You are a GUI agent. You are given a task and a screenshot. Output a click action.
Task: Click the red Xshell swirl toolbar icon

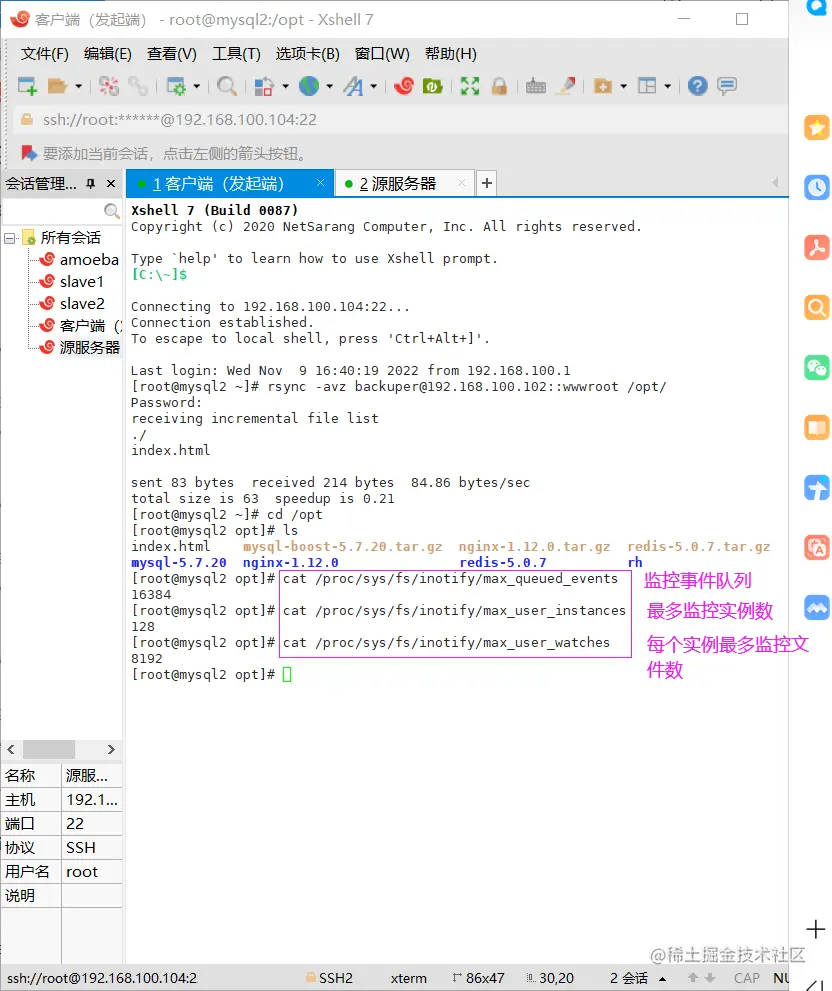[403, 86]
